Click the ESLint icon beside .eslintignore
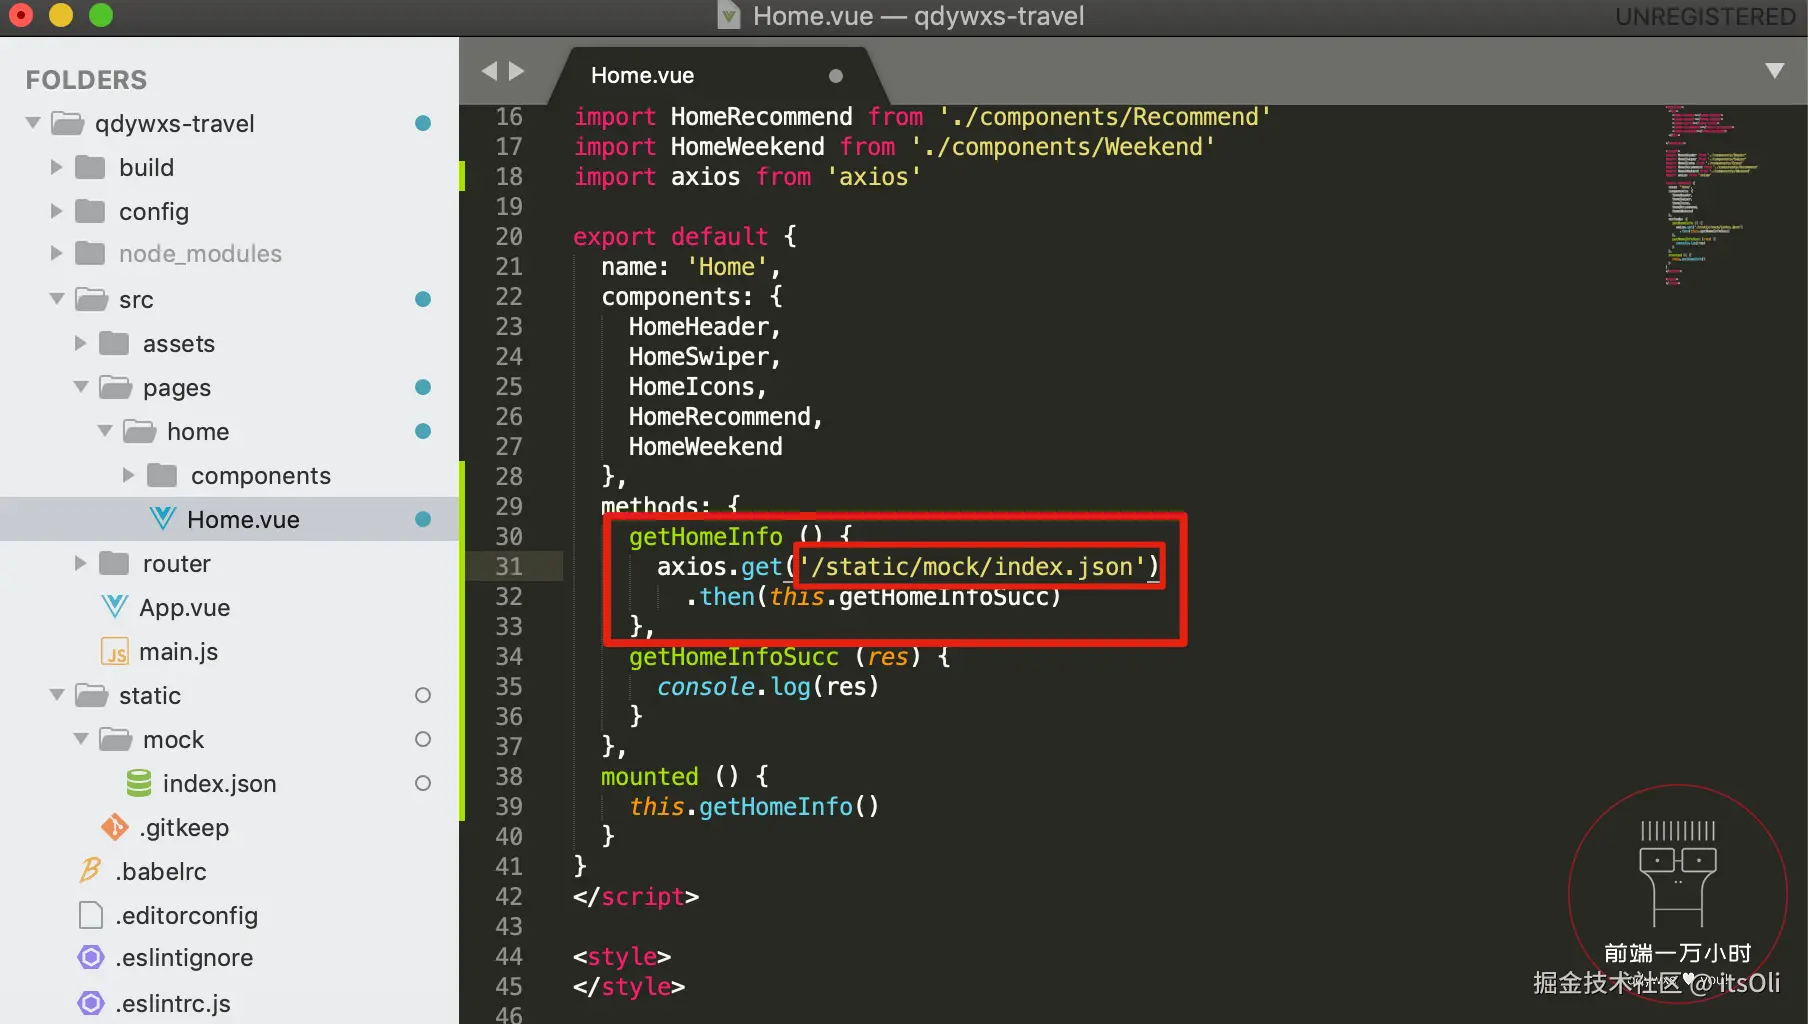Viewport: 1808px width, 1024px height. coord(91,957)
